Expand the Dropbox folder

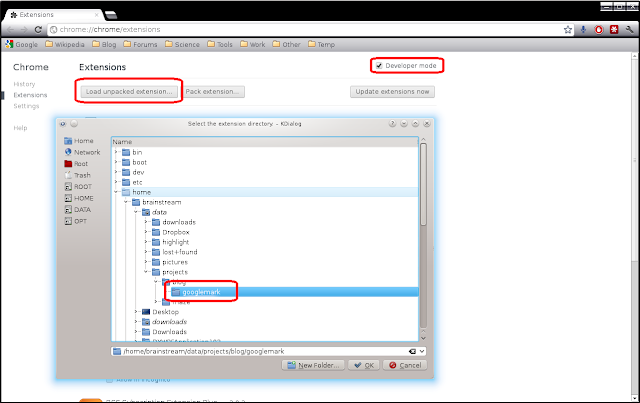[146, 232]
